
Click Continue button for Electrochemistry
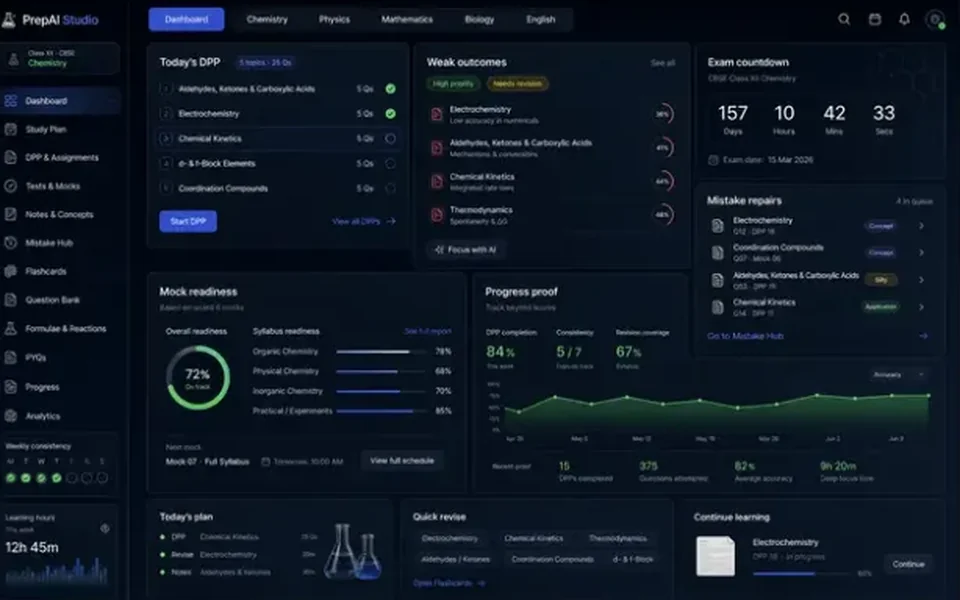(x=908, y=564)
